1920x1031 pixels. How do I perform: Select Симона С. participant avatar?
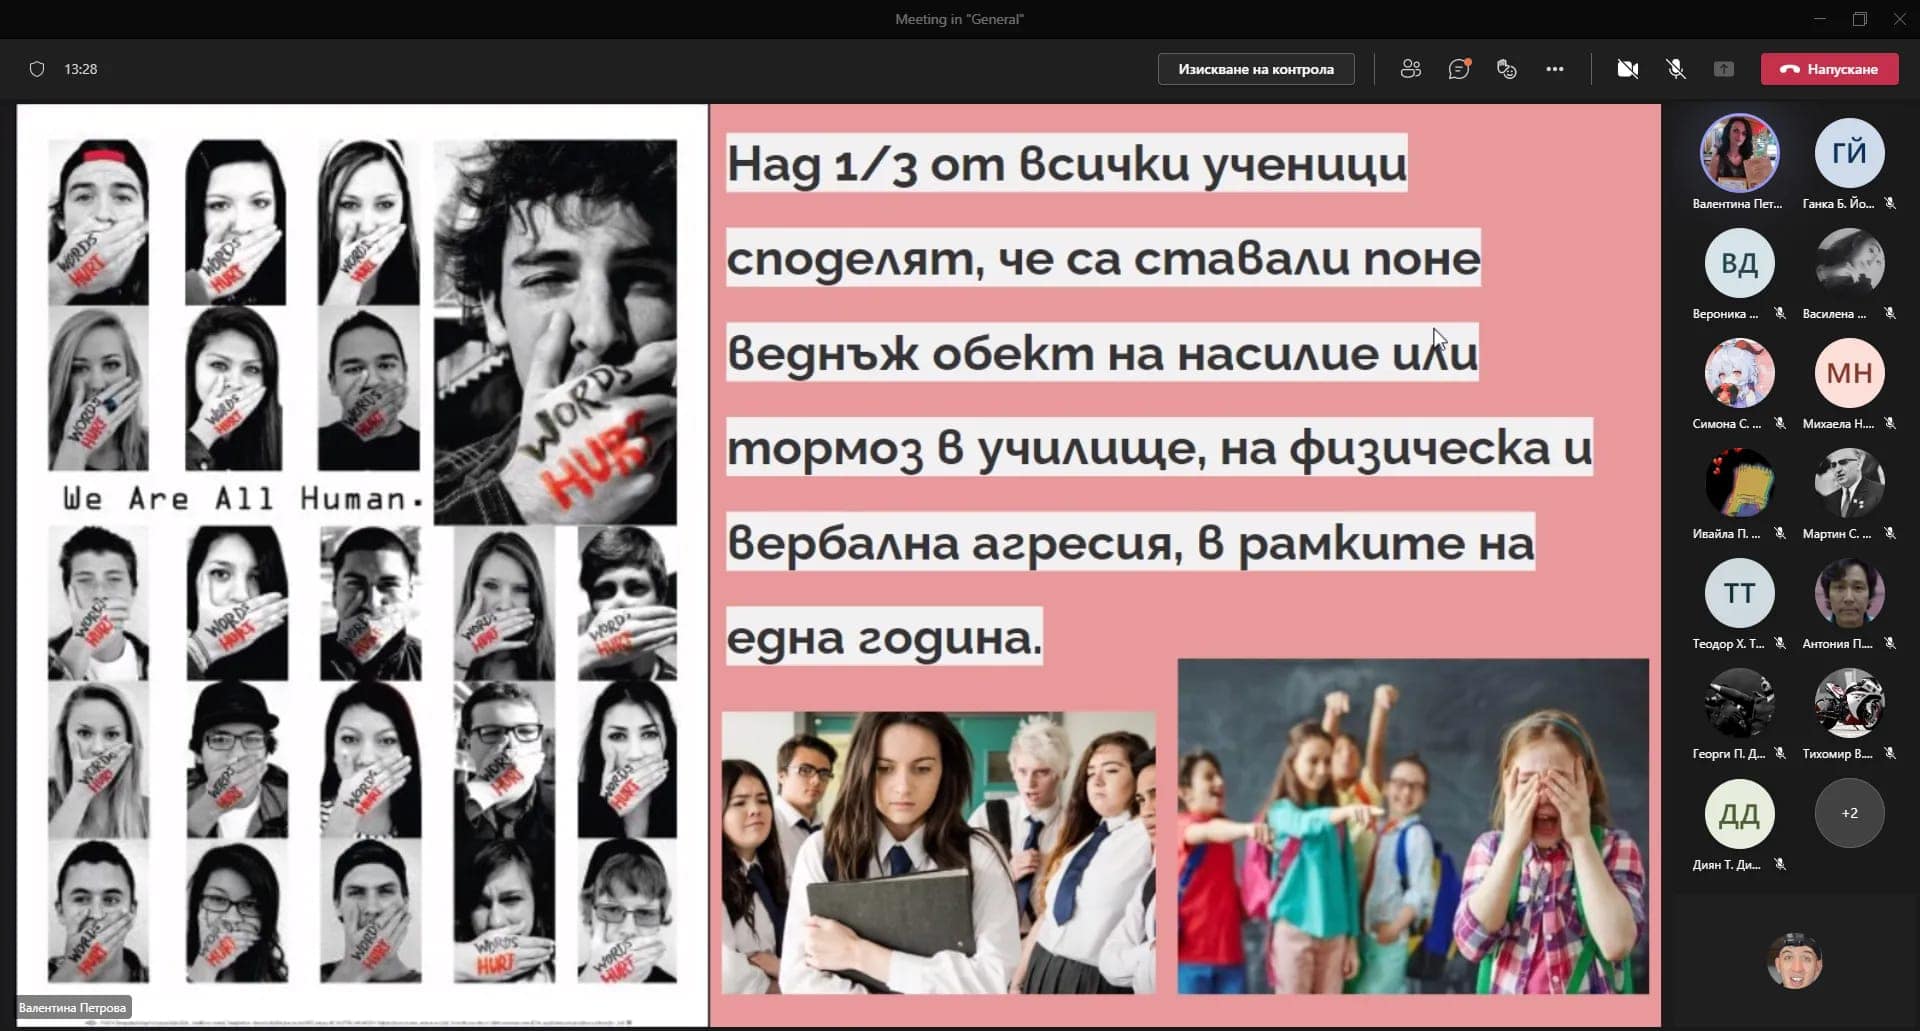click(1740, 373)
